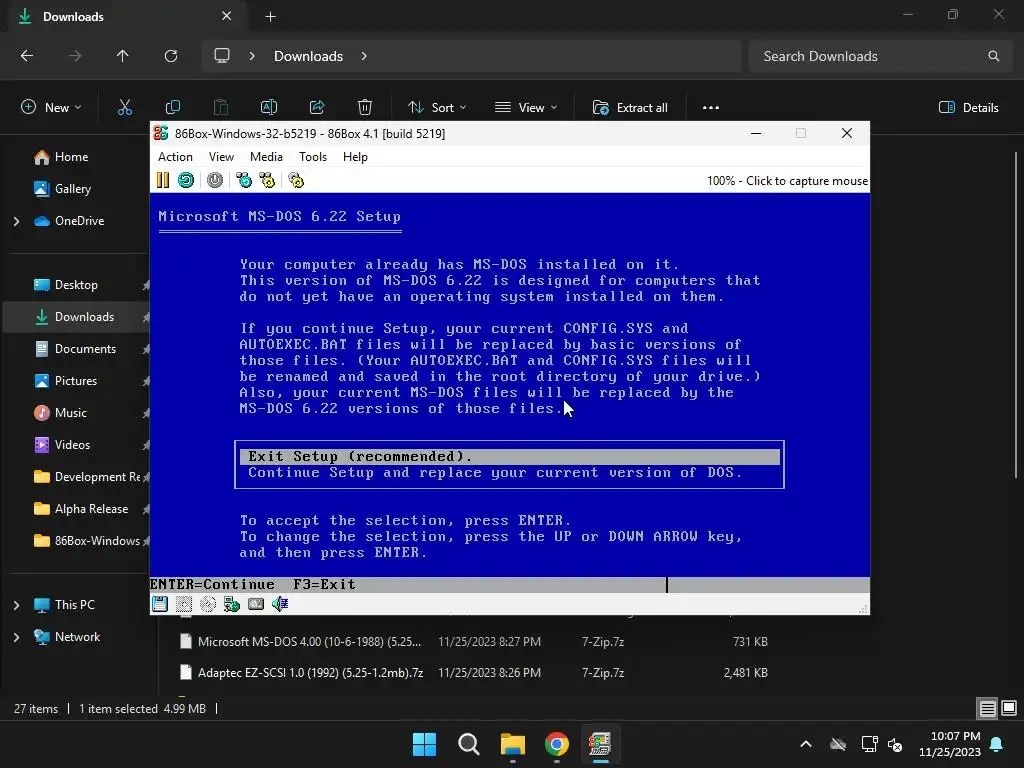1024x768 pixels.
Task: Launch Google Chrome from taskbar
Action: tap(556, 744)
